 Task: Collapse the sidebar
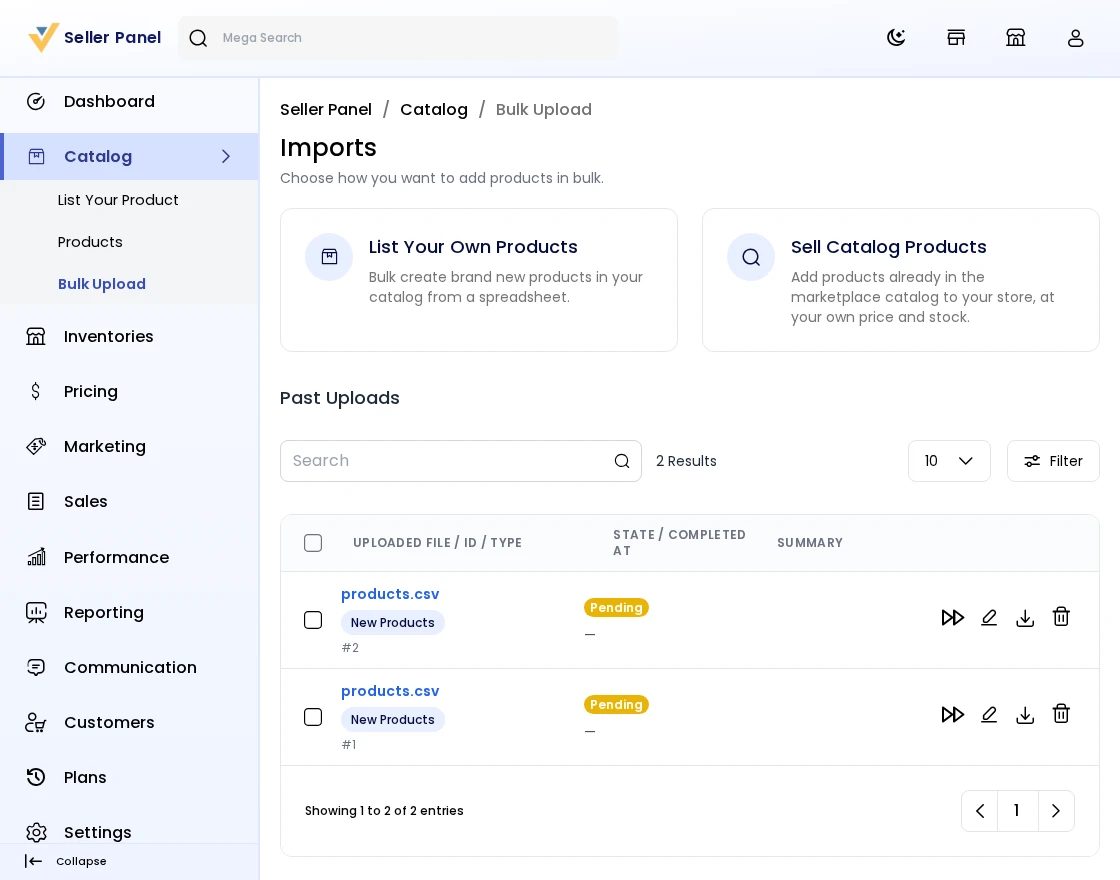[x=66, y=861]
